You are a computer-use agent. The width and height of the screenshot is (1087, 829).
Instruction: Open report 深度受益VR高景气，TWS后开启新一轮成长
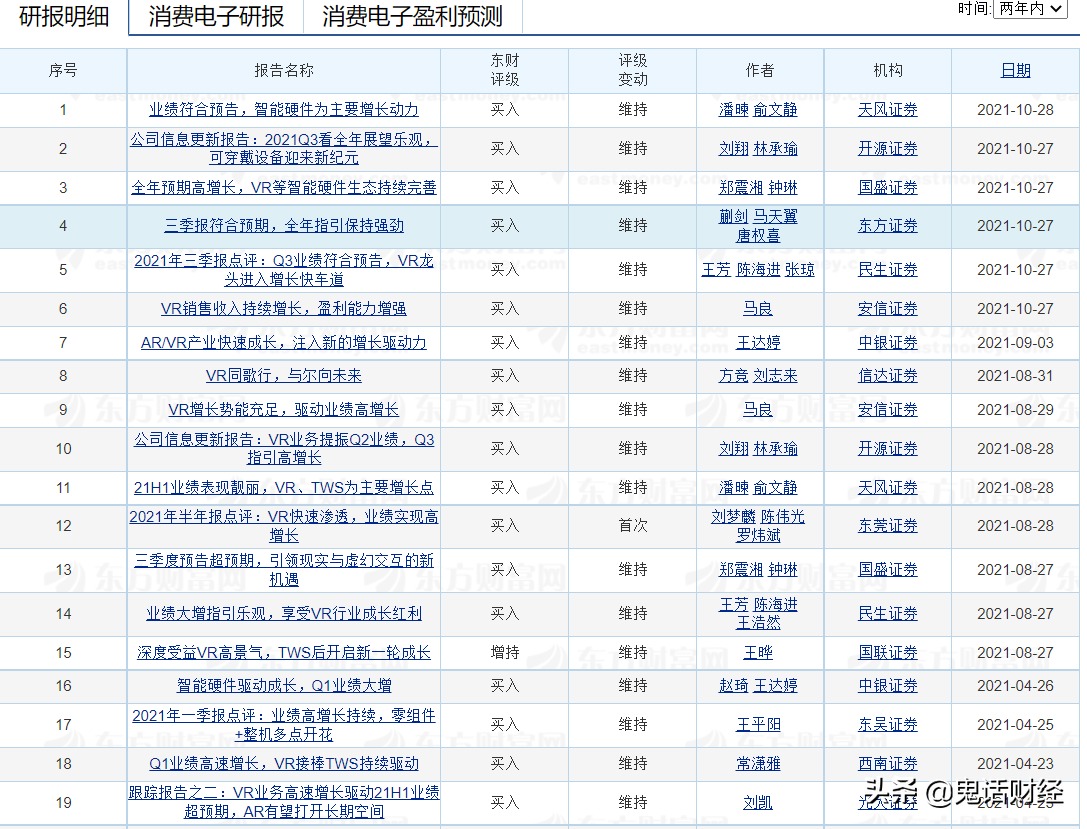(x=284, y=653)
